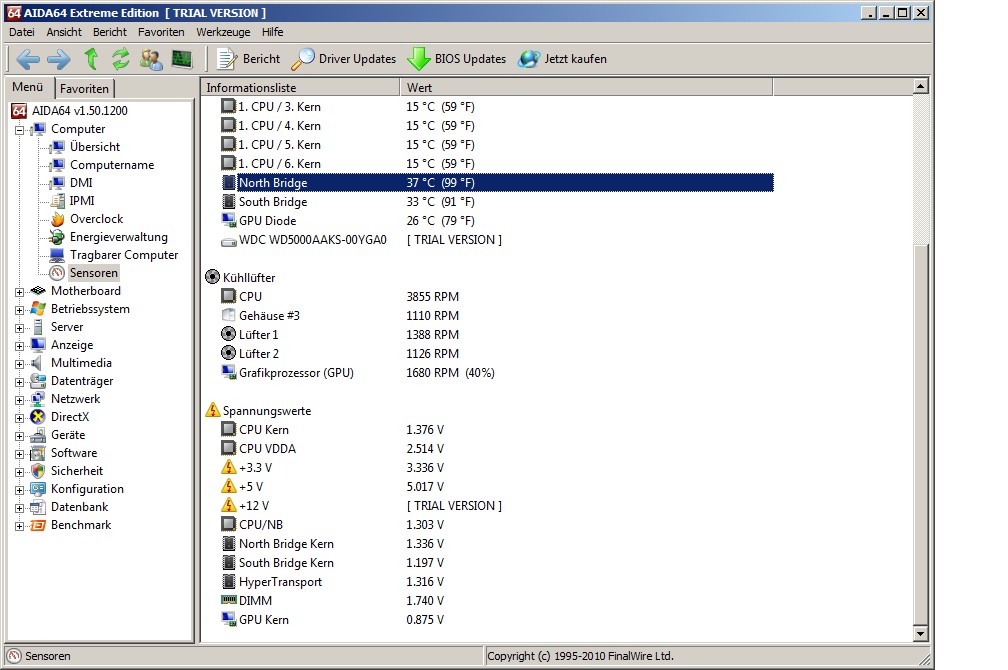Click the Informationsliste column header
The image size is (1008, 670).
tap(300, 87)
